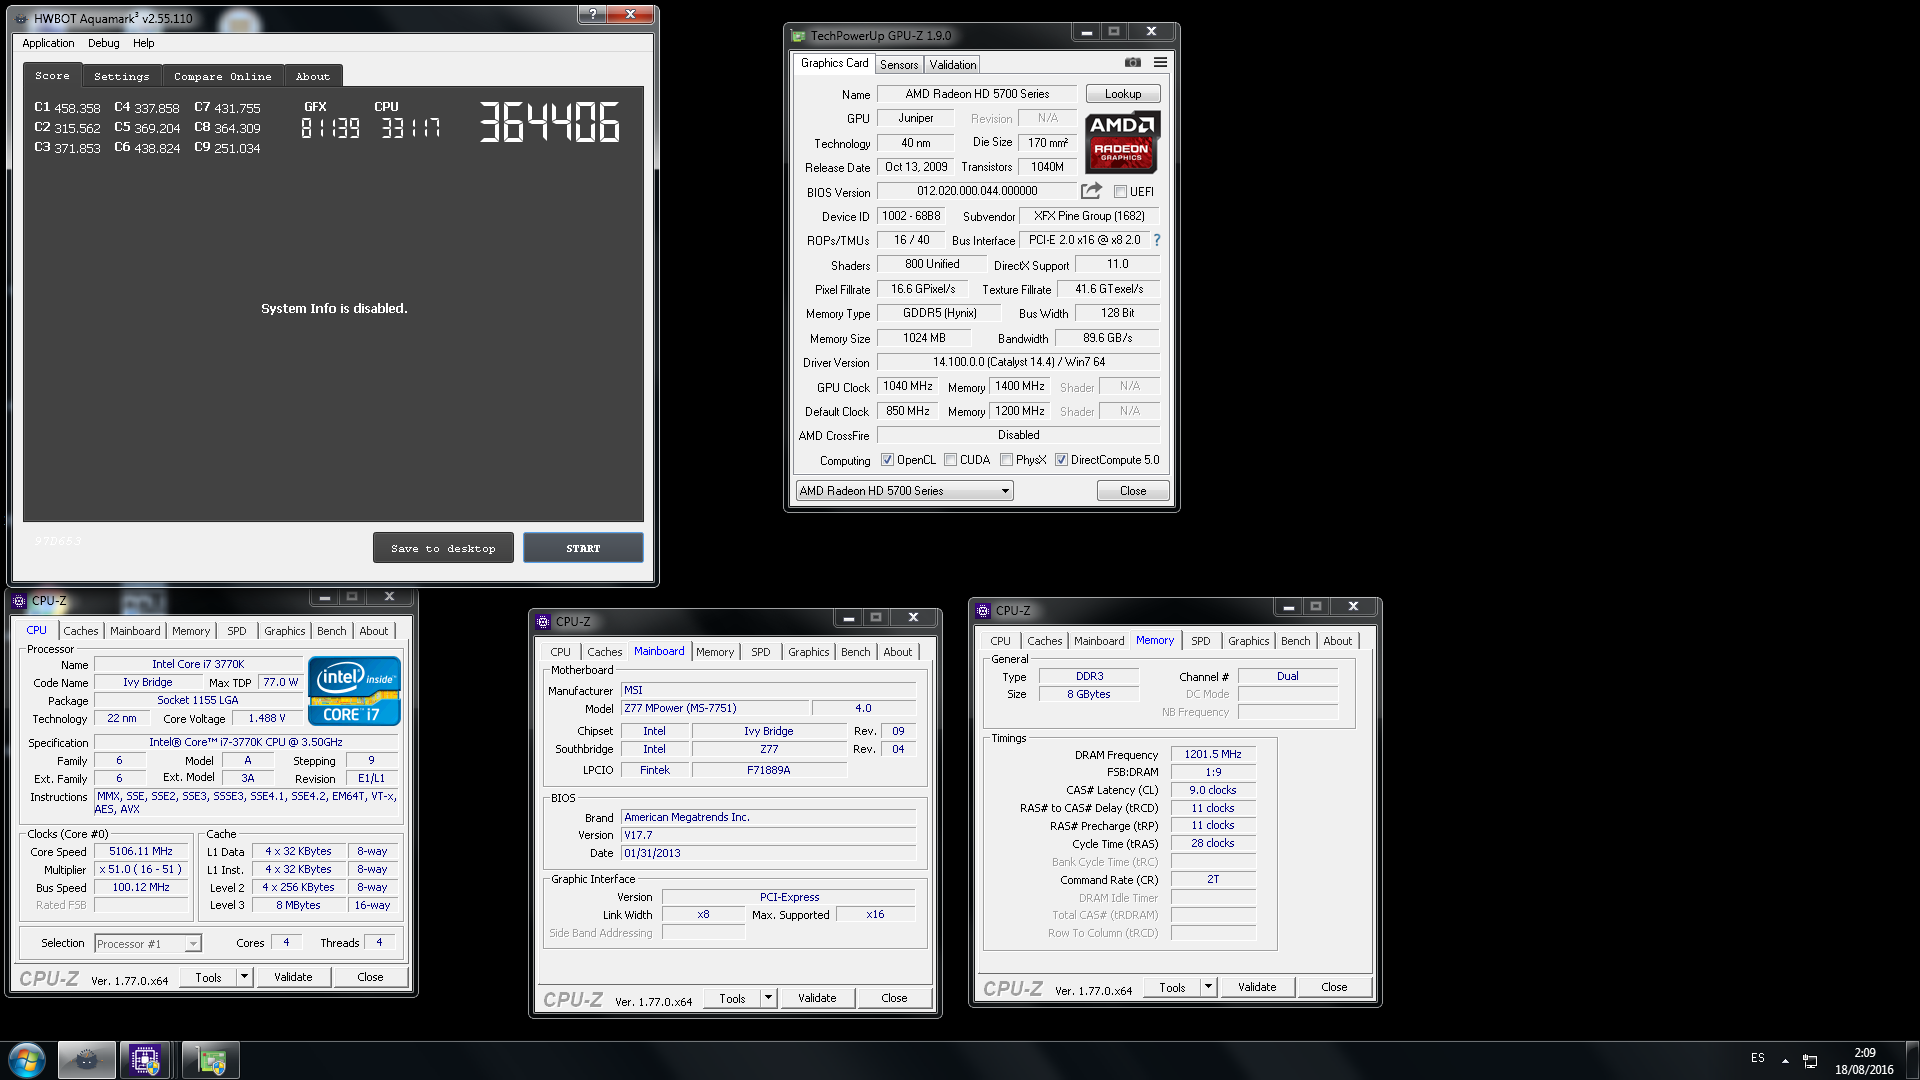Click Save to desktop button
The width and height of the screenshot is (1920, 1080).
click(443, 548)
